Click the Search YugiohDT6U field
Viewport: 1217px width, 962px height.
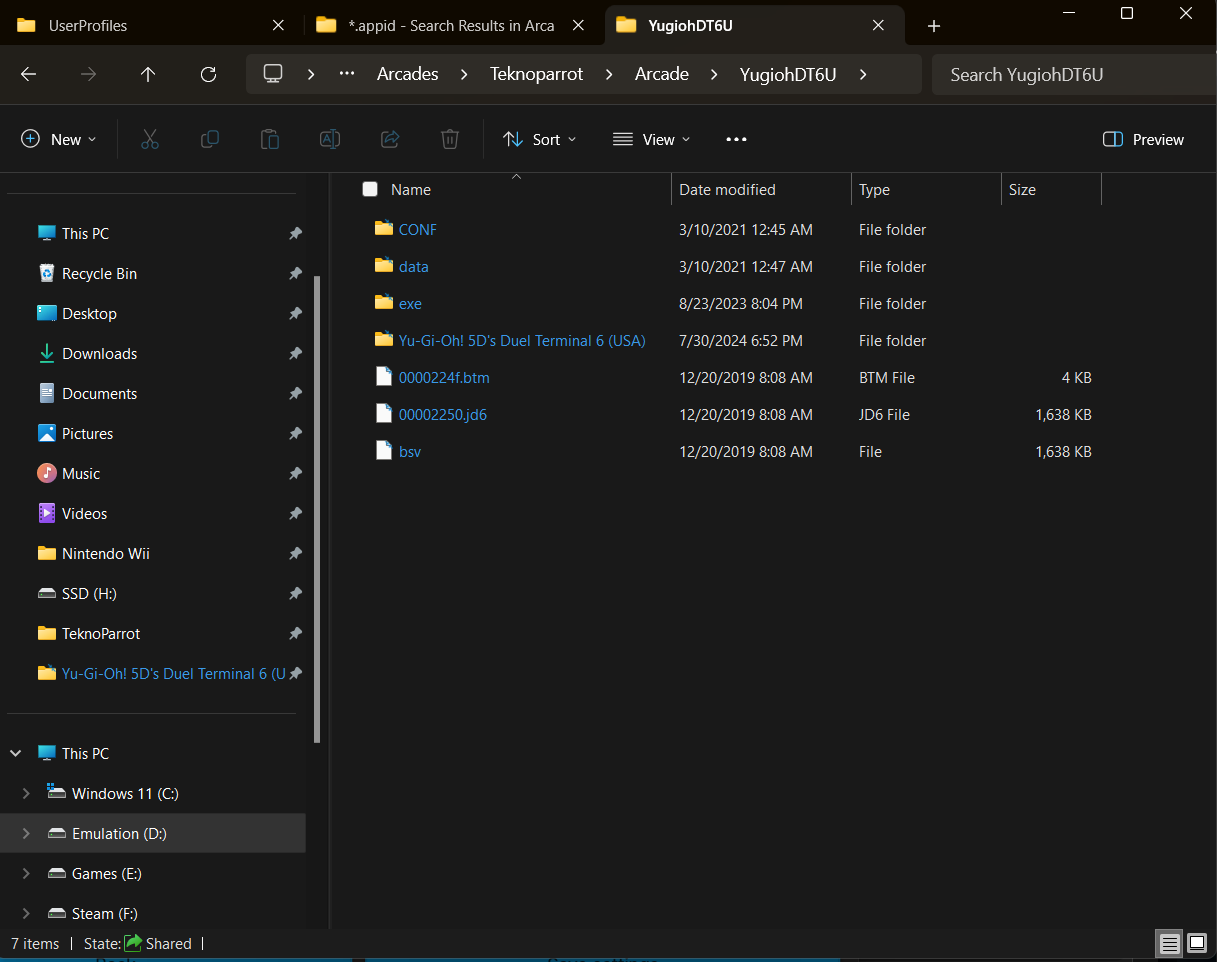pyautogui.click(x=1074, y=74)
